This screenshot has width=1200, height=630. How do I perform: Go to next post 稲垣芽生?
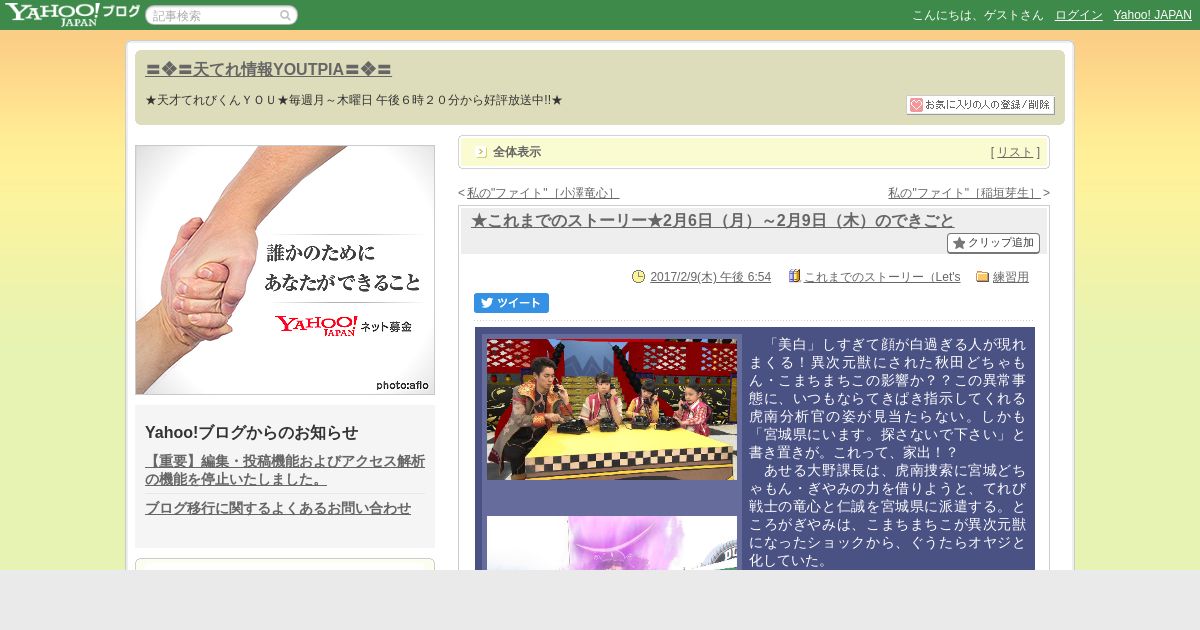pyautogui.click(x=965, y=193)
